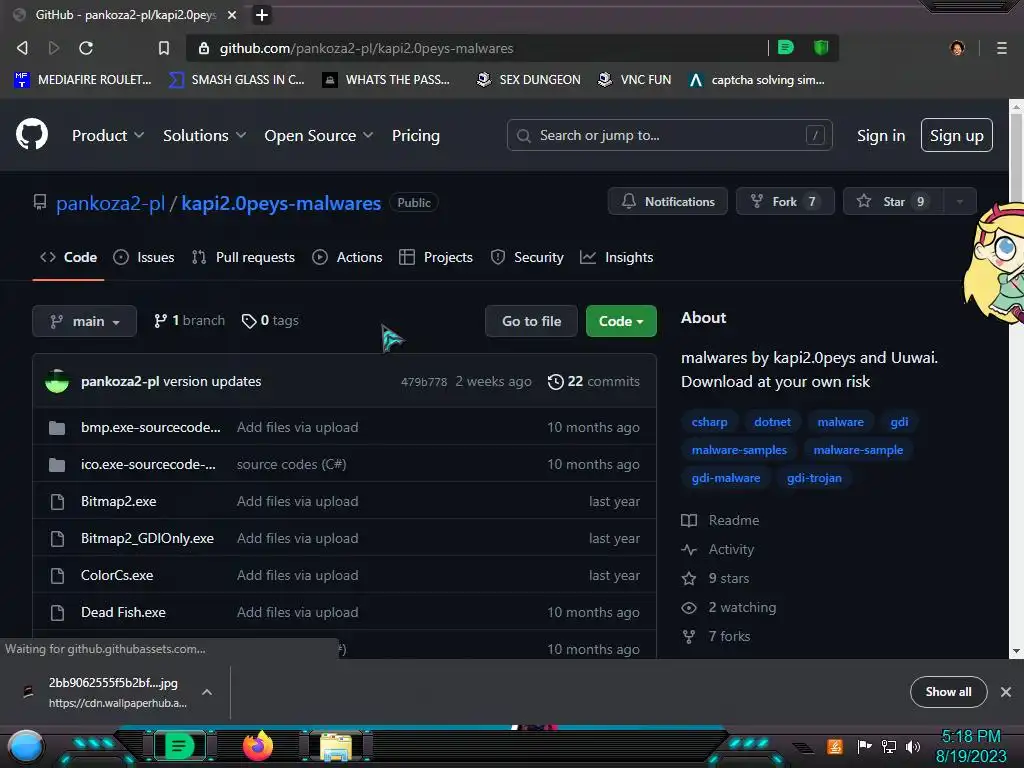Expand the Product menu

108,135
